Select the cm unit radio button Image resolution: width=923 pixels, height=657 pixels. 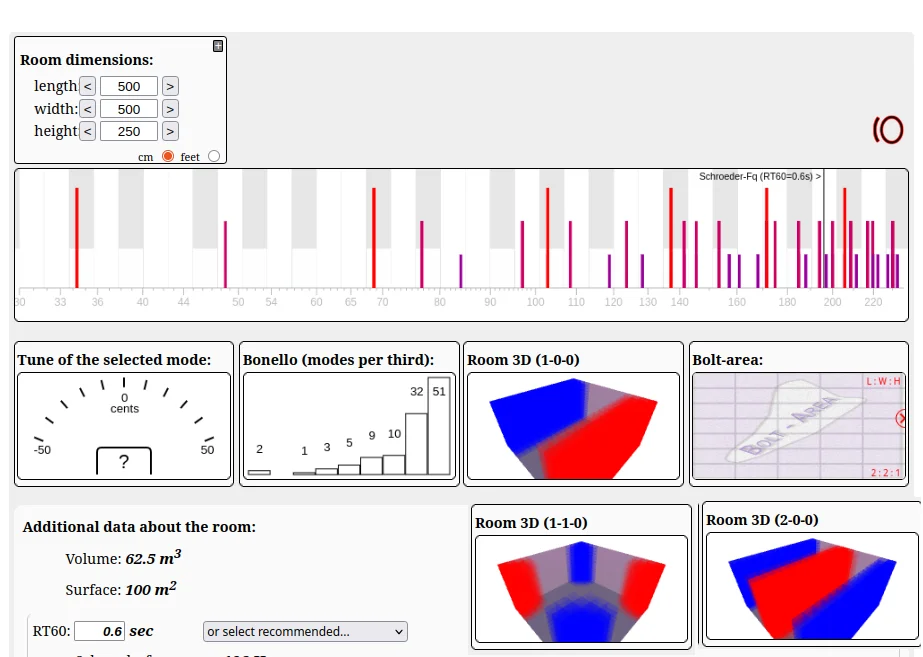pos(168,157)
